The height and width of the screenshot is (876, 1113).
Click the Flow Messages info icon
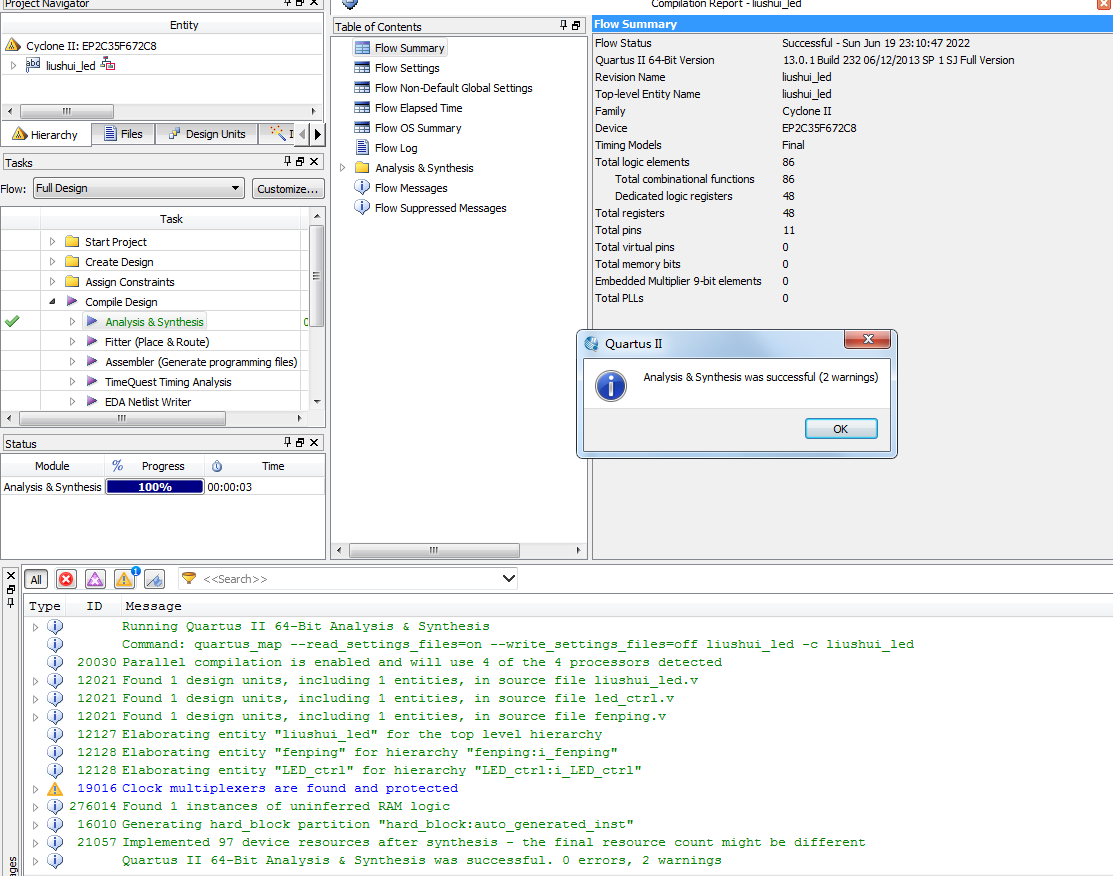tap(362, 188)
